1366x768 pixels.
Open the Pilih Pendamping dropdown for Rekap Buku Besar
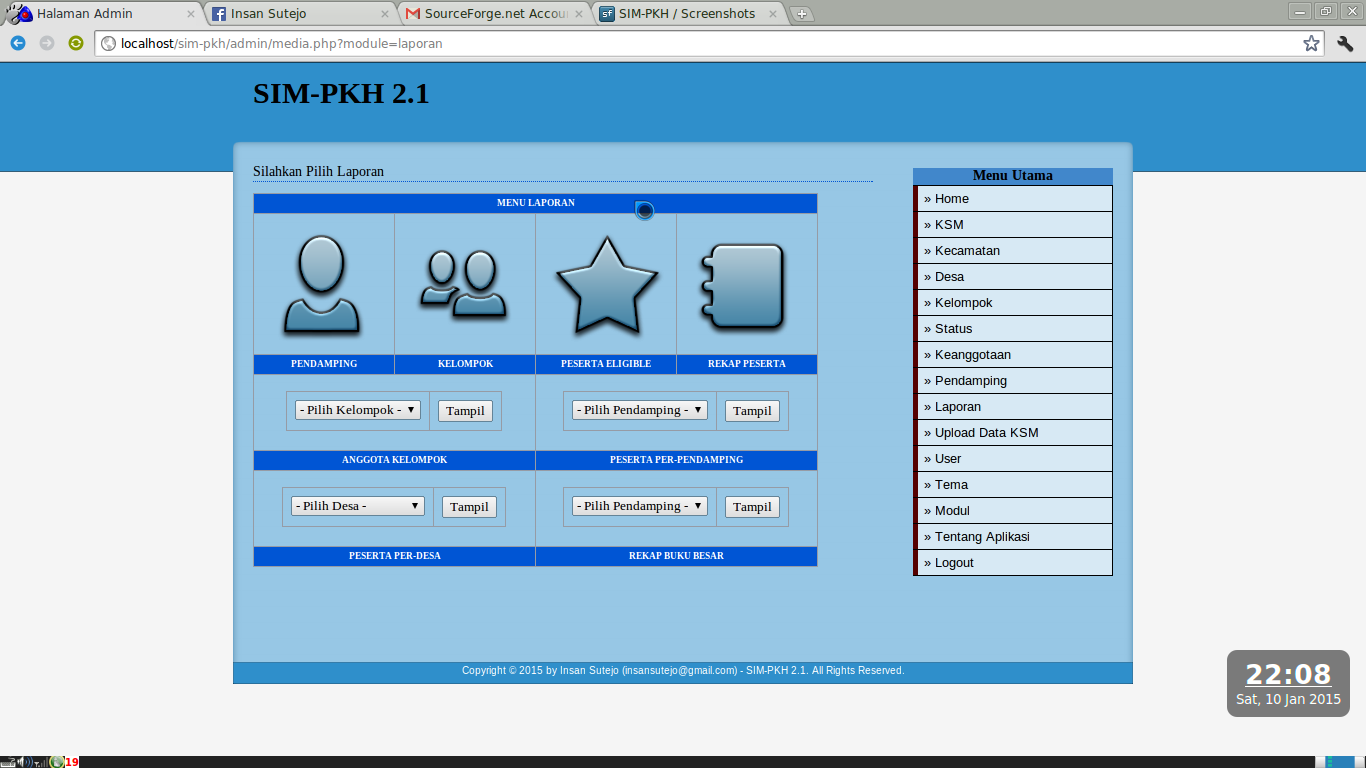coord(639,505)
